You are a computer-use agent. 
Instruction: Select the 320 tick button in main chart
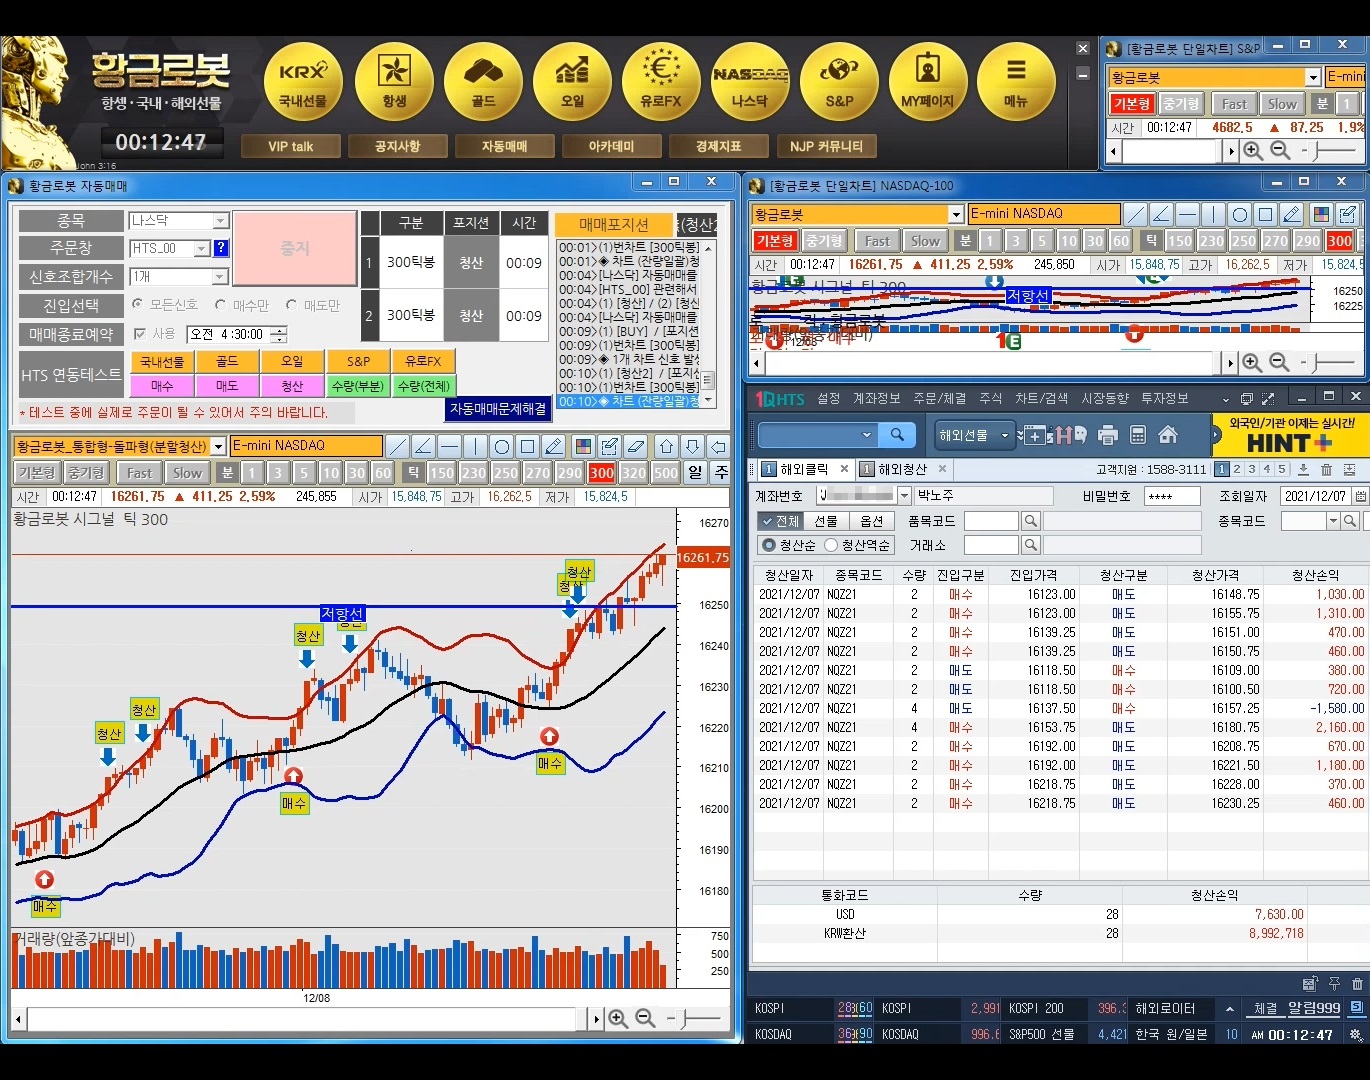[x=633, y=472]
